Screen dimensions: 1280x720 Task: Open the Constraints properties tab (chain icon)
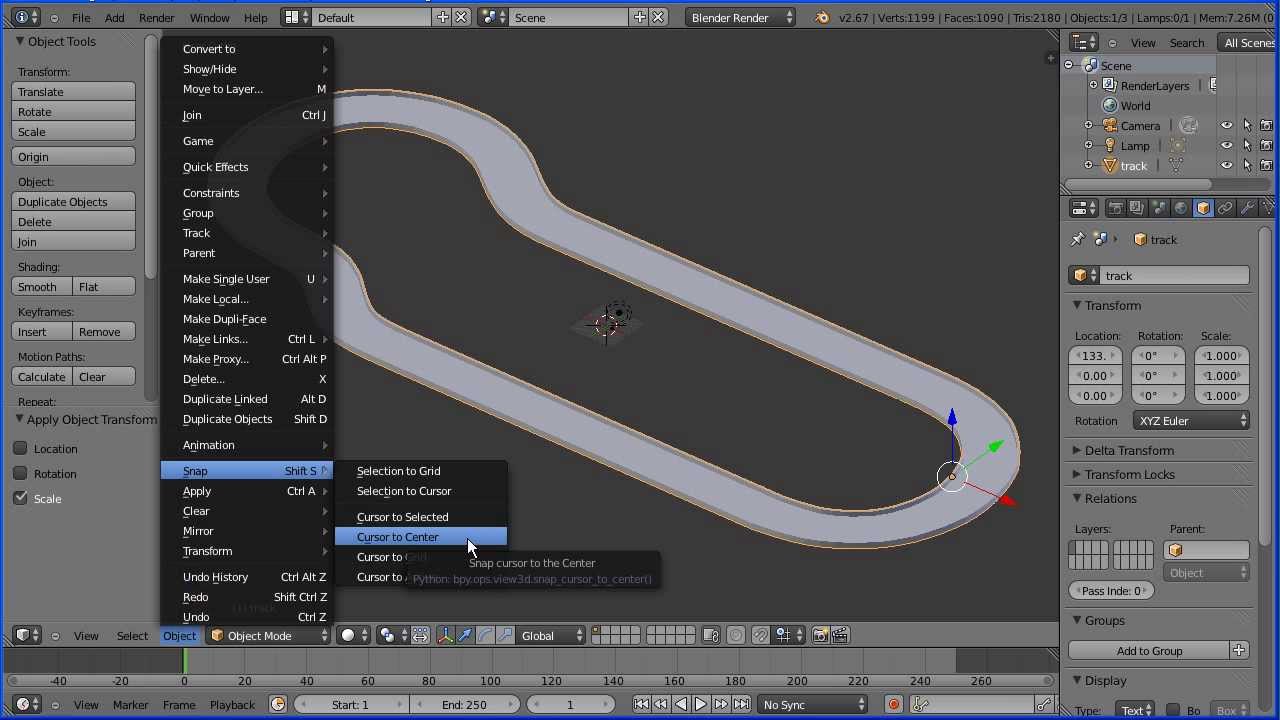tap(1225, 208)
